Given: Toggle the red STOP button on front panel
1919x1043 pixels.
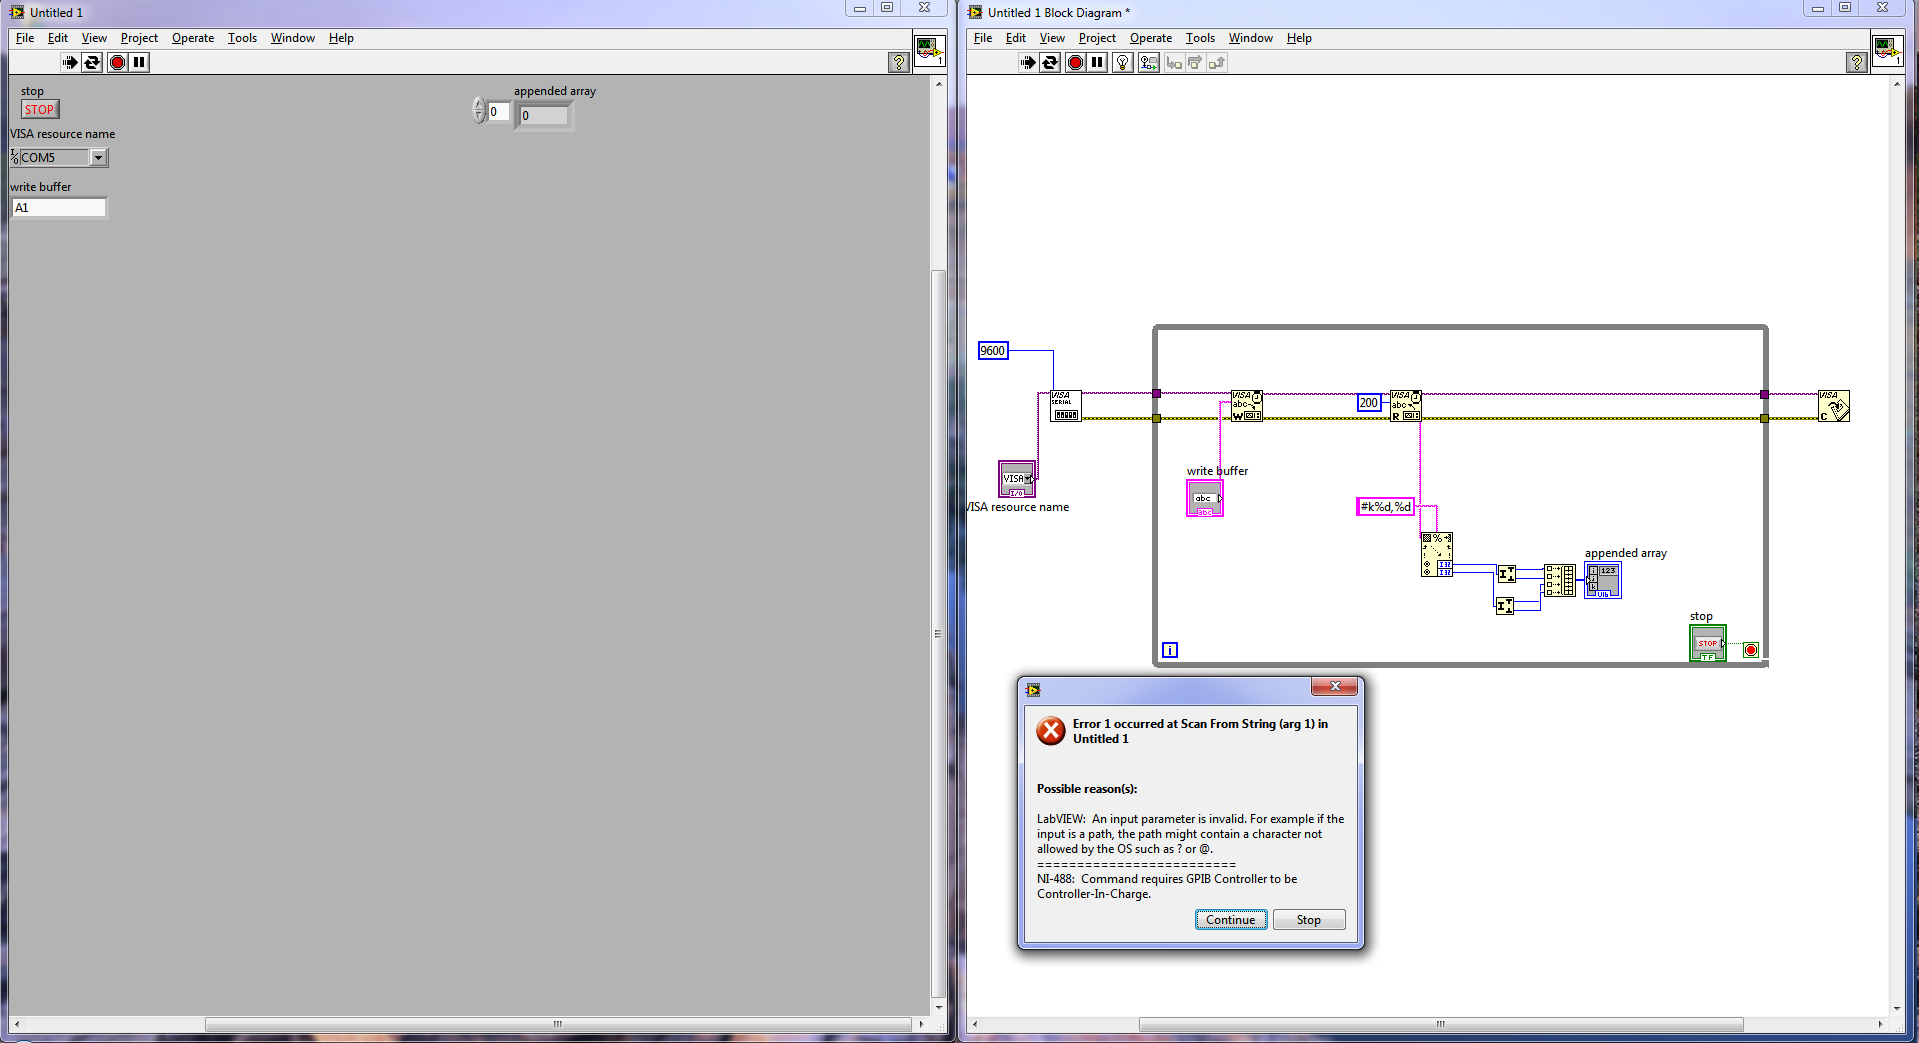Looking at the screenshot, I should tap(40, 110).
